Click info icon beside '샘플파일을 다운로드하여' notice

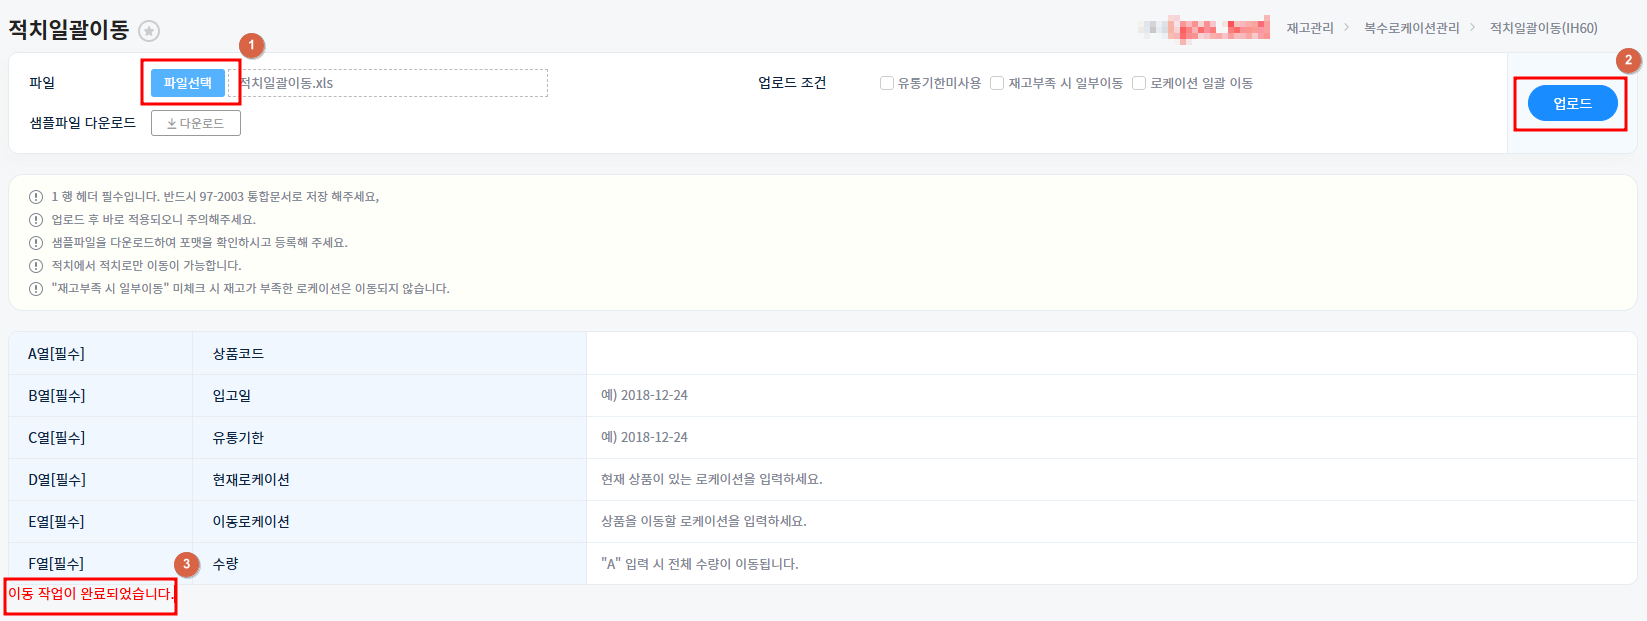pyautogui.click(x=36, y=243)
